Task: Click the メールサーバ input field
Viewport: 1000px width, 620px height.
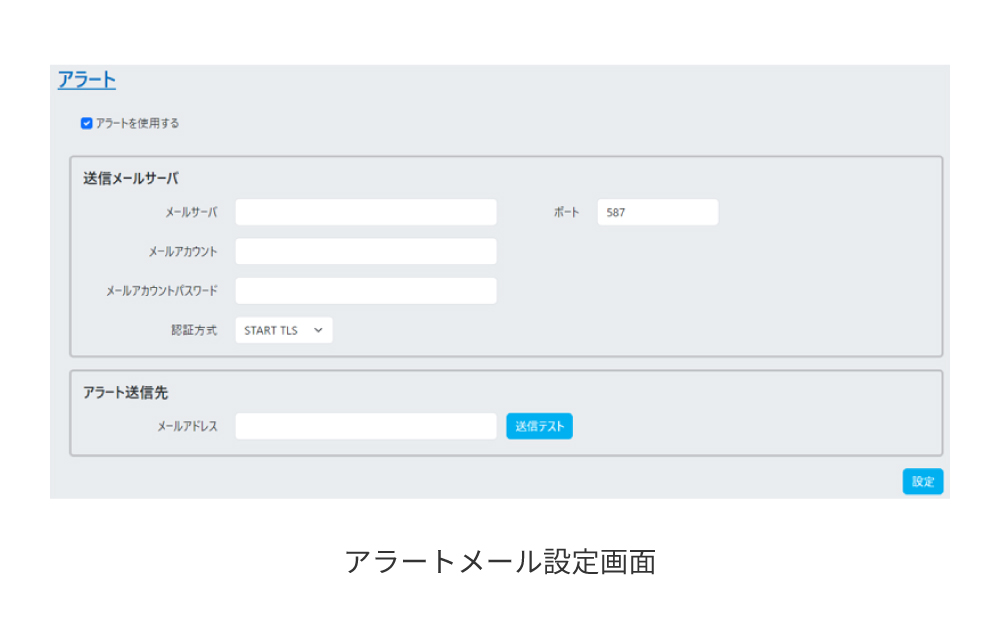Action: [x=365, y=212]
